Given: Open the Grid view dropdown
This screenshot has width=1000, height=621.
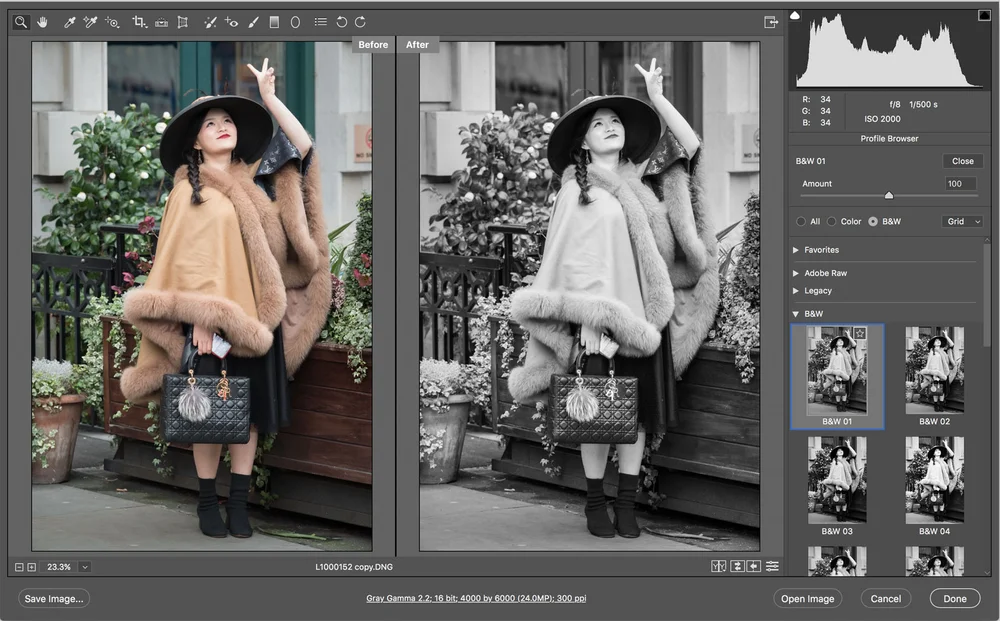Looking at the screenshot, I should (962, 221).
